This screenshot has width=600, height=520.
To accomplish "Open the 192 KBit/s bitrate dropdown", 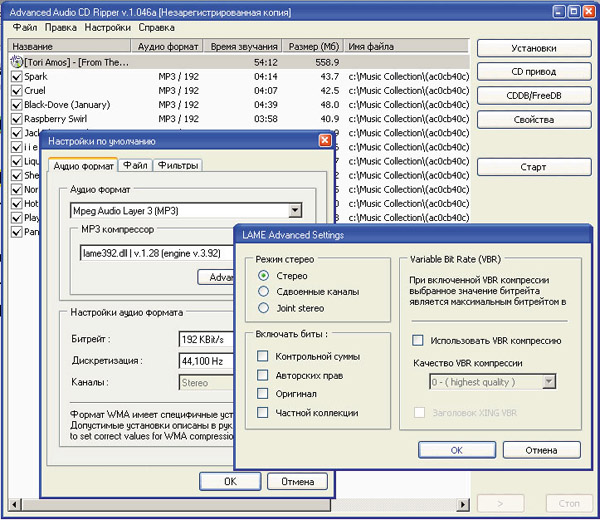I will (x=206, y=339).
